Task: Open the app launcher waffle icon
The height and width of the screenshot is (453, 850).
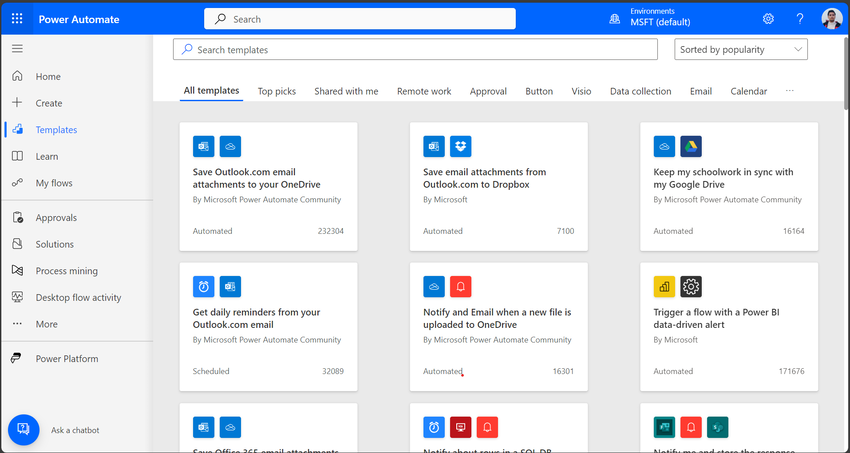Action: (x=17, y=19)
